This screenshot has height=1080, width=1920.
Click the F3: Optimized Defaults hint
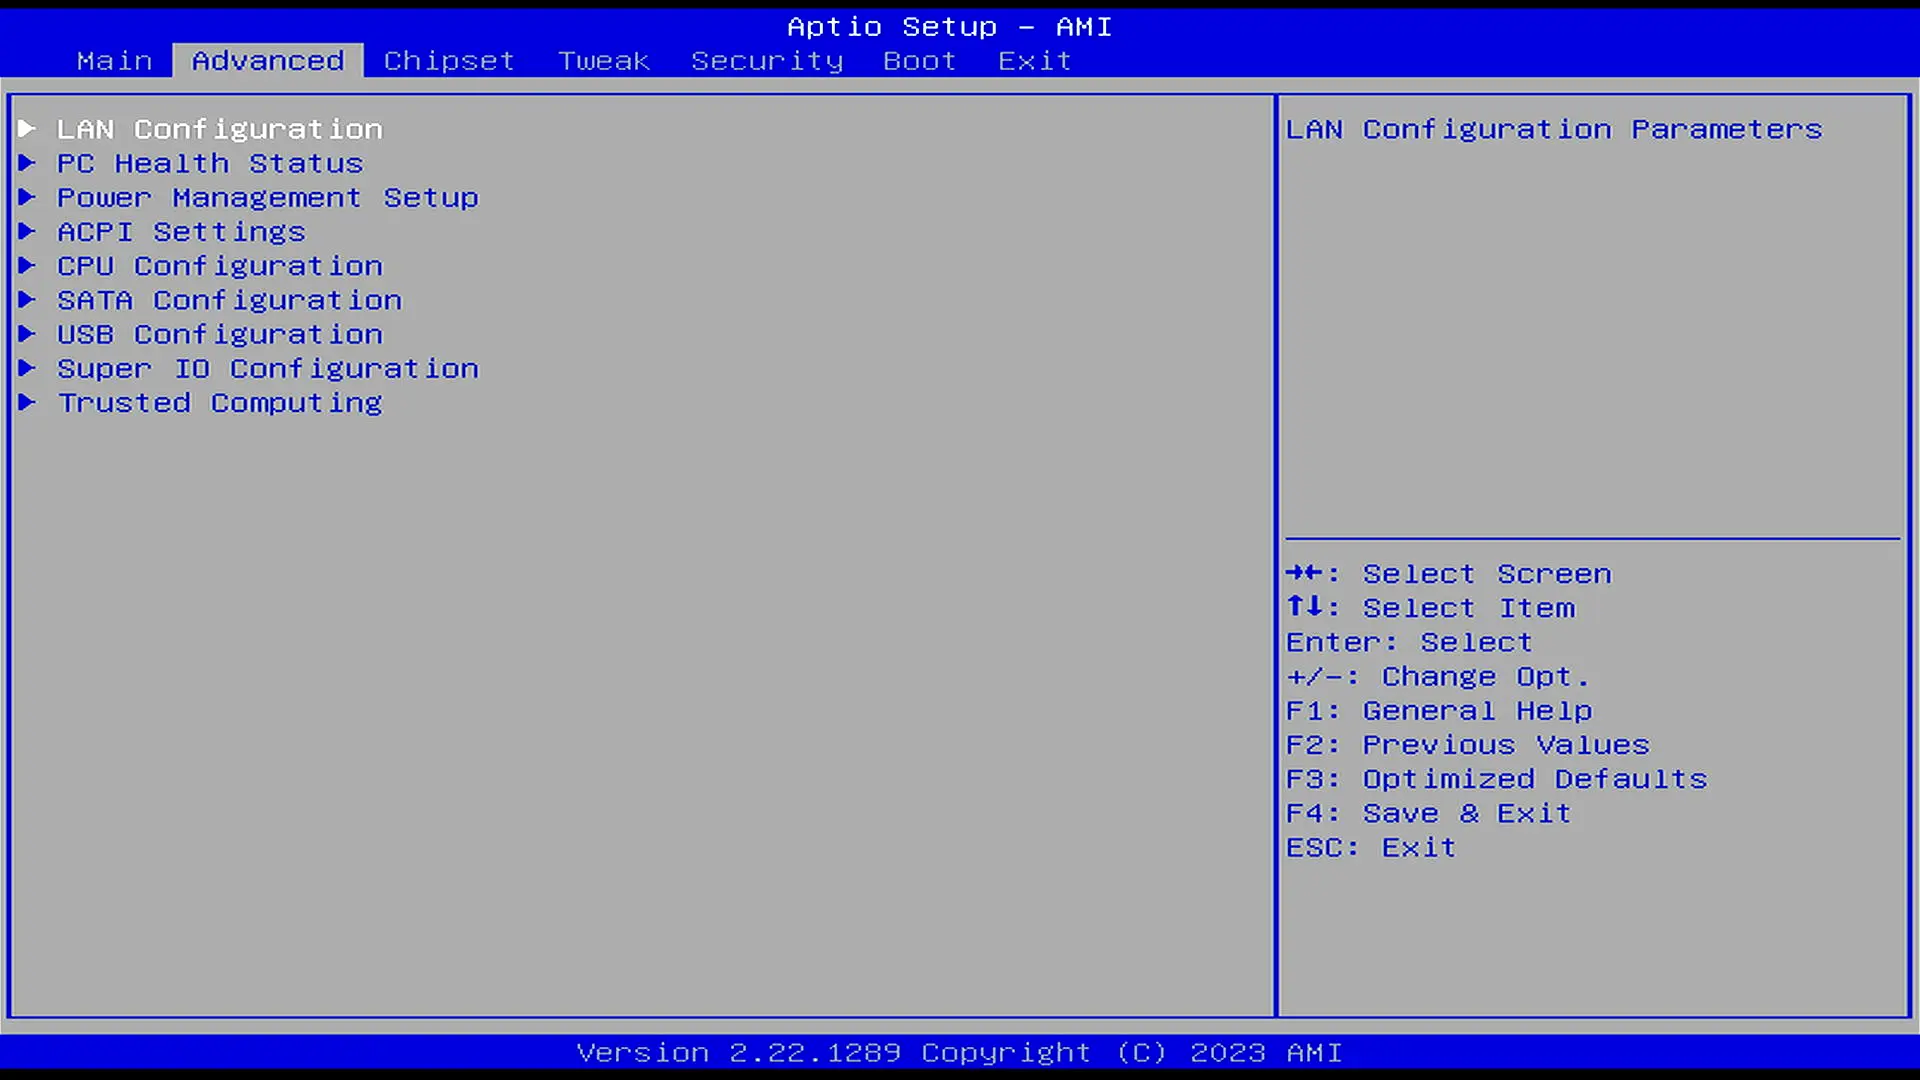(1496, 779)
